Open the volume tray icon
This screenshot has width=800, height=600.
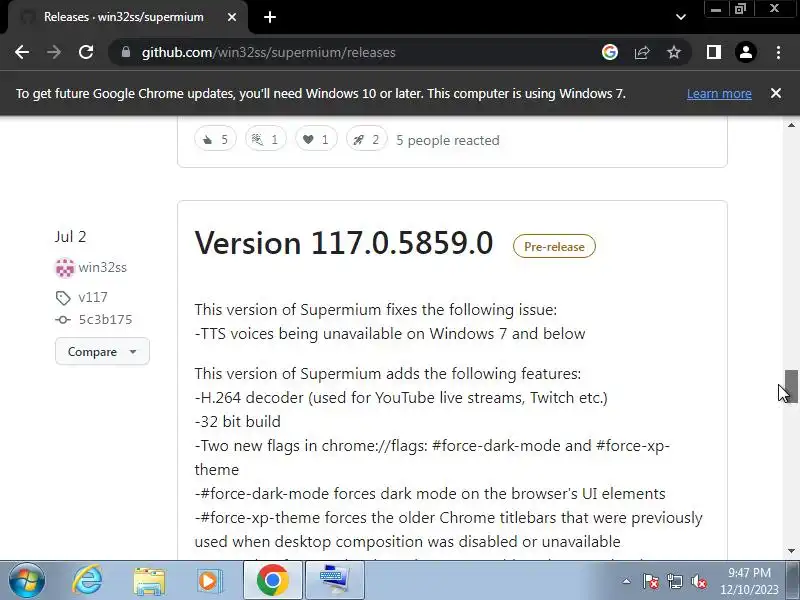point(698,581)
